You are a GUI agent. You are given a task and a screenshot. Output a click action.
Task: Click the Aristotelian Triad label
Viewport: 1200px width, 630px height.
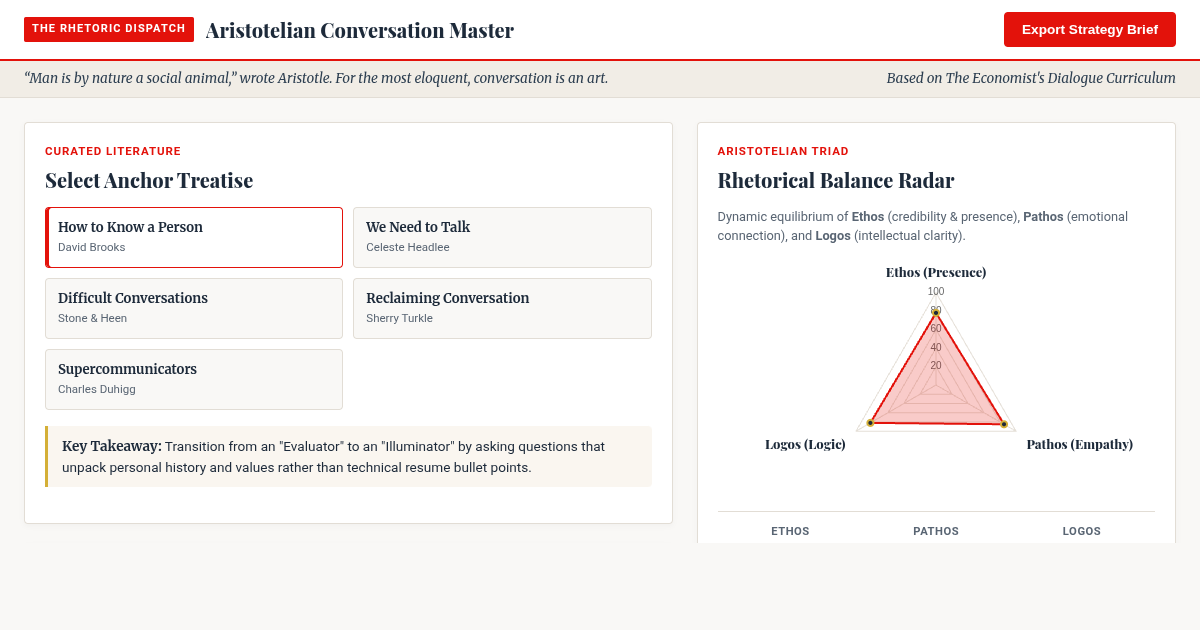[783, 151]
